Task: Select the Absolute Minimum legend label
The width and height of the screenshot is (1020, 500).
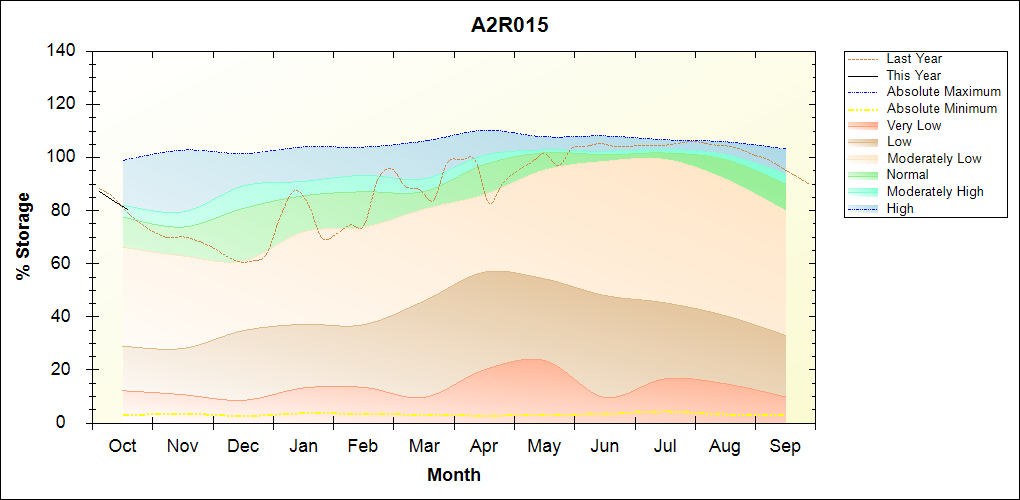Action: tap(941, 109)
